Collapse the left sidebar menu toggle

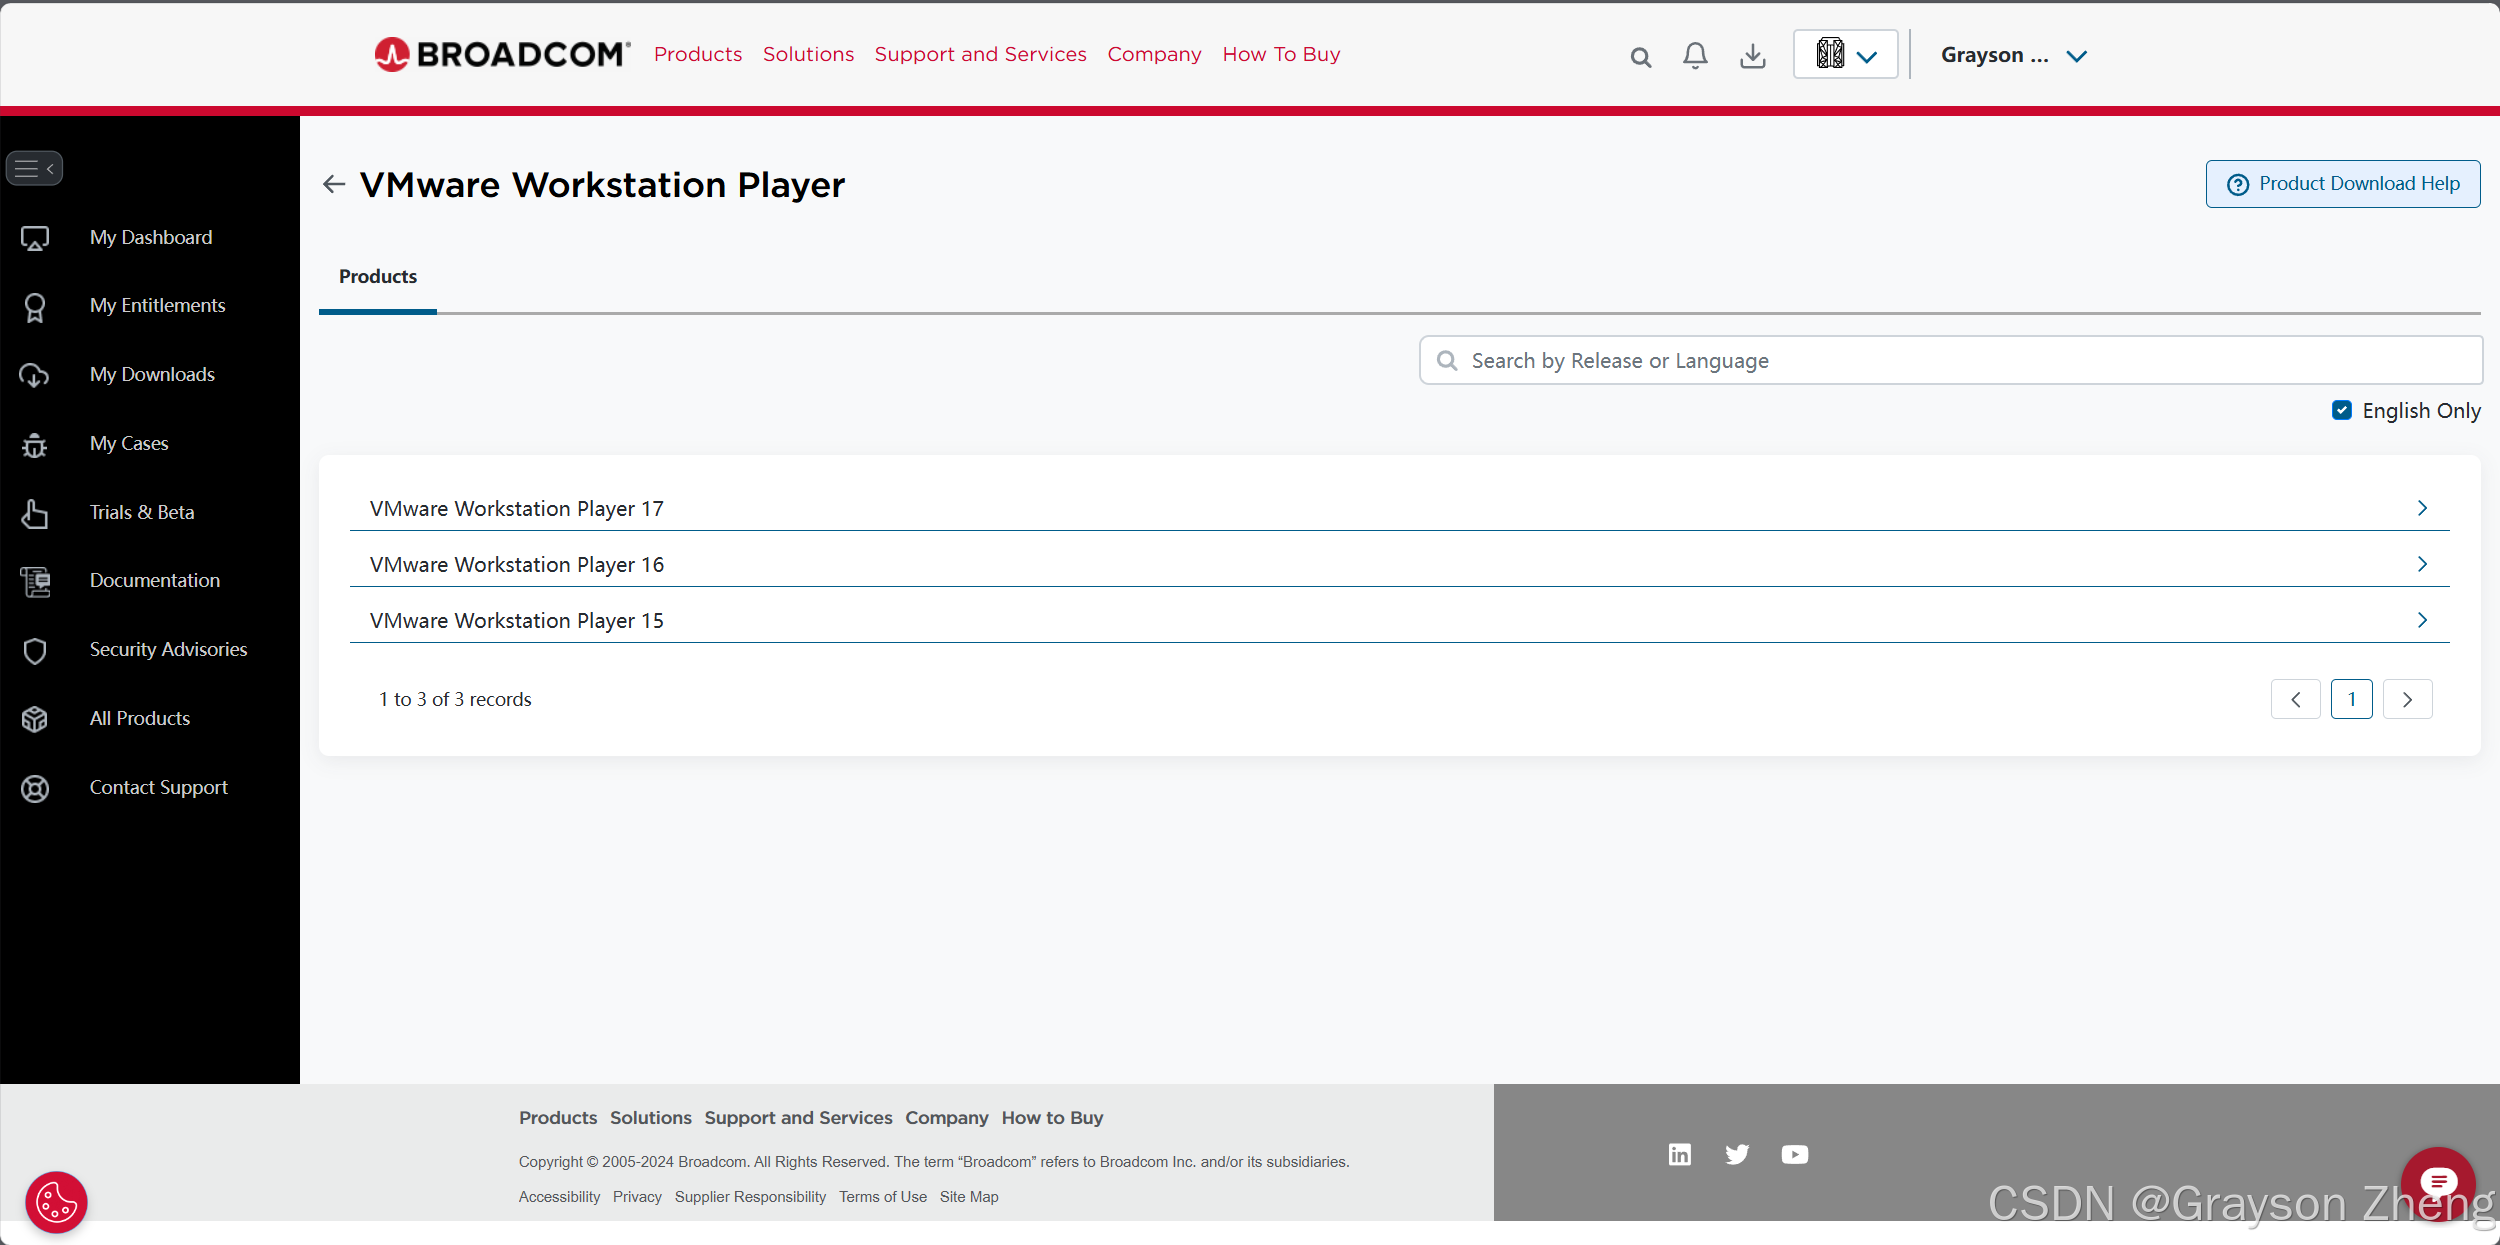[x=35, y=168]
